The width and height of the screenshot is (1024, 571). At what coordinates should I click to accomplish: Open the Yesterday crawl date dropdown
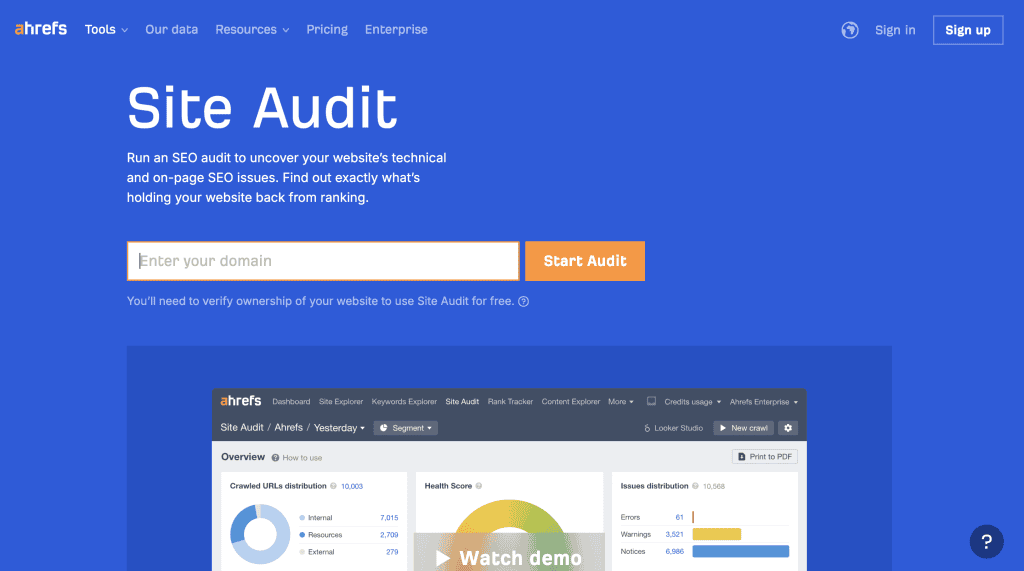339,428
